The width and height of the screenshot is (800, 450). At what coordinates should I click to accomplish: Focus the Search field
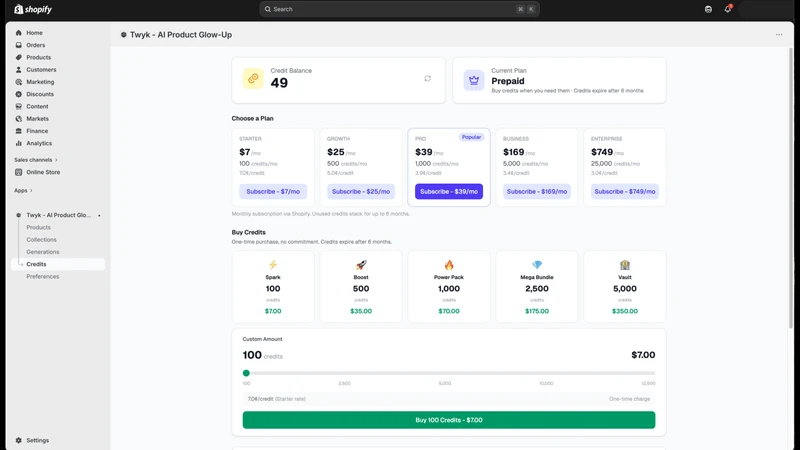click(x=399, y=9)
